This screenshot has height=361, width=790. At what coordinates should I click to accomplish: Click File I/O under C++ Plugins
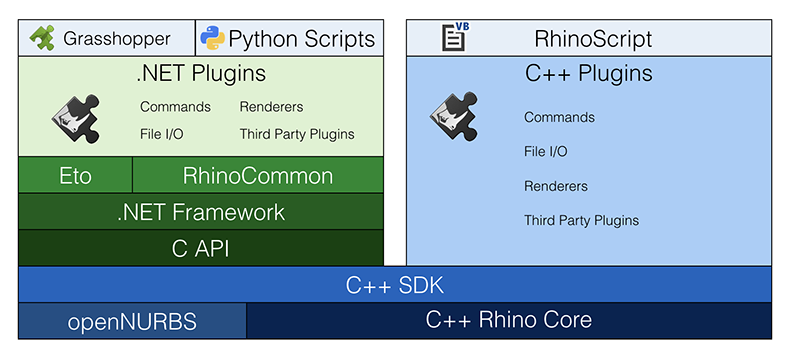pyautogui.click(x=546, y=152)
